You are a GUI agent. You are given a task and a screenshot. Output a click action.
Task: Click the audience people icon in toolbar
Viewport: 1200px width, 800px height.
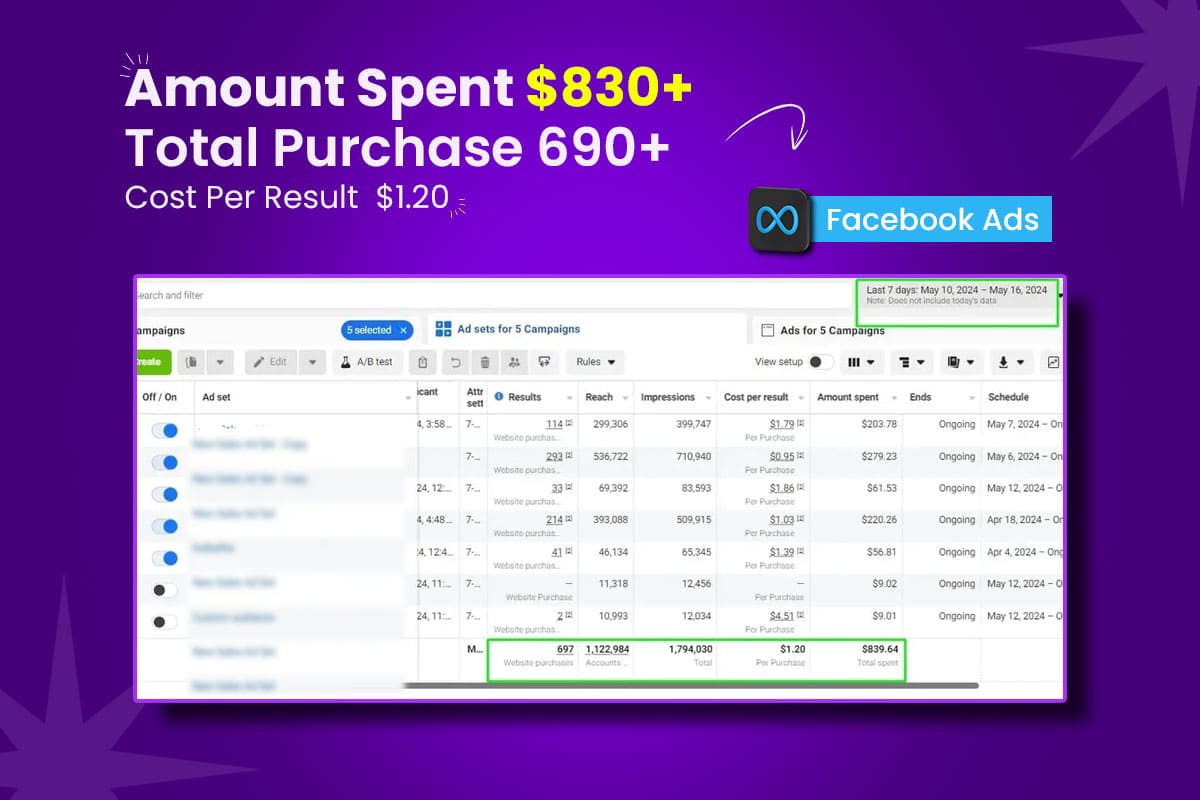click(514, 362)
